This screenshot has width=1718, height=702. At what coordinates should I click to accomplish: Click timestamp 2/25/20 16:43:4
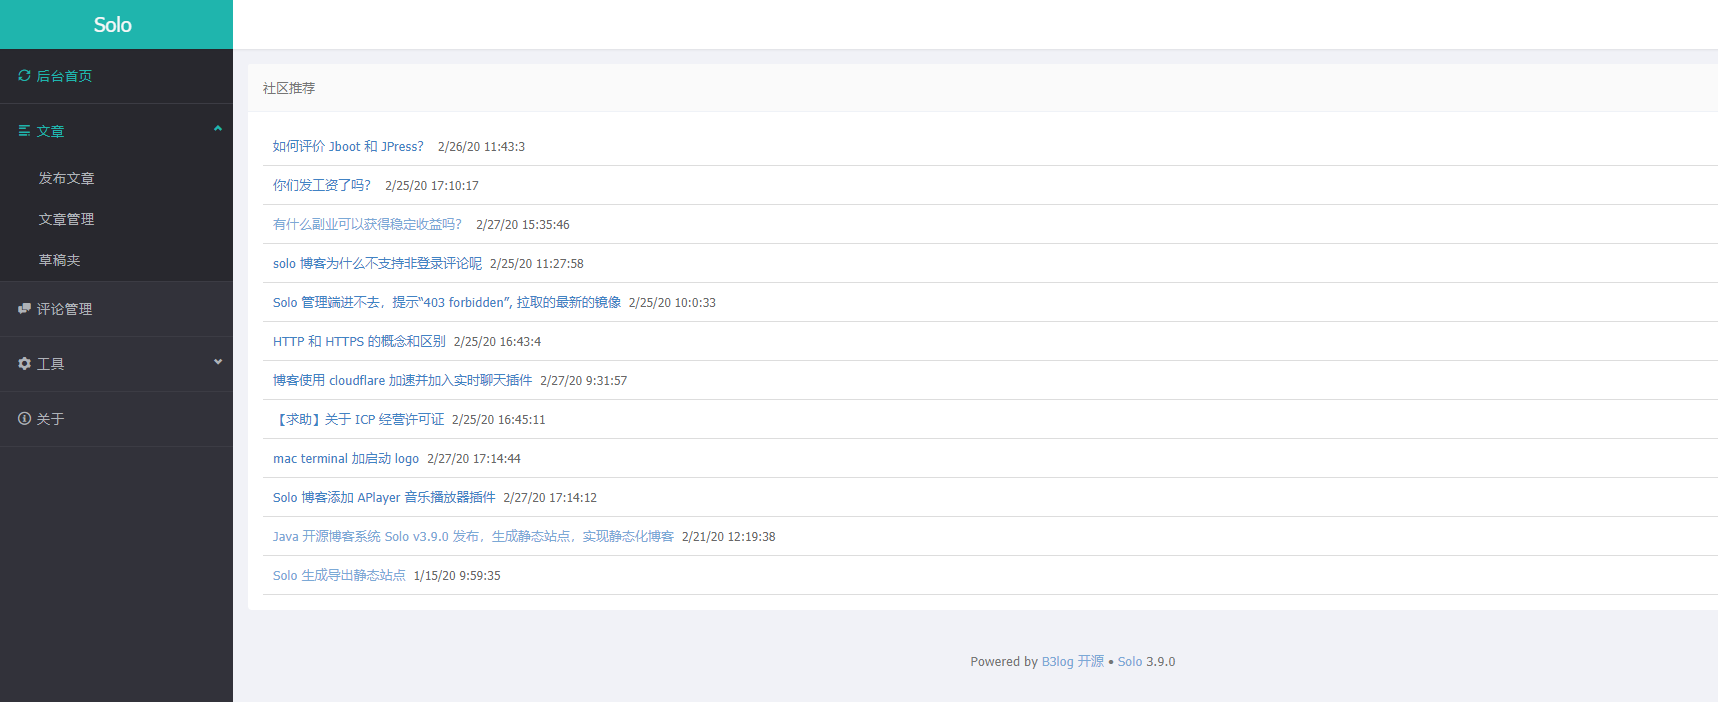(497, 341)
